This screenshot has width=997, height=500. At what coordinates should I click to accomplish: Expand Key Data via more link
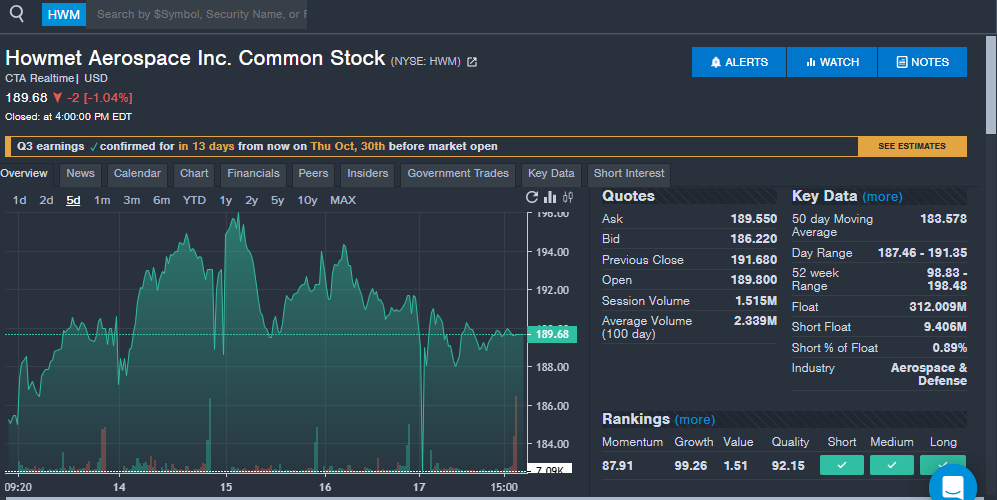click(882, 197)
